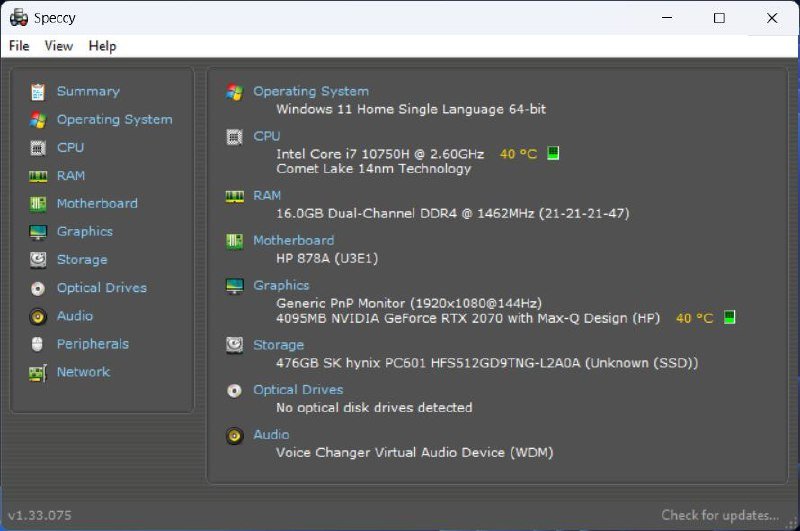Open the Operating System heading link in summary

pos(311,91)
